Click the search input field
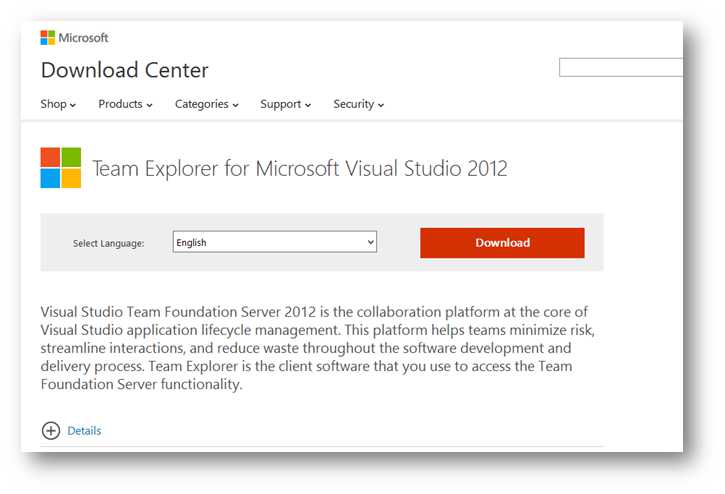Viewport: 725px width, 494px height. (621, 68)
